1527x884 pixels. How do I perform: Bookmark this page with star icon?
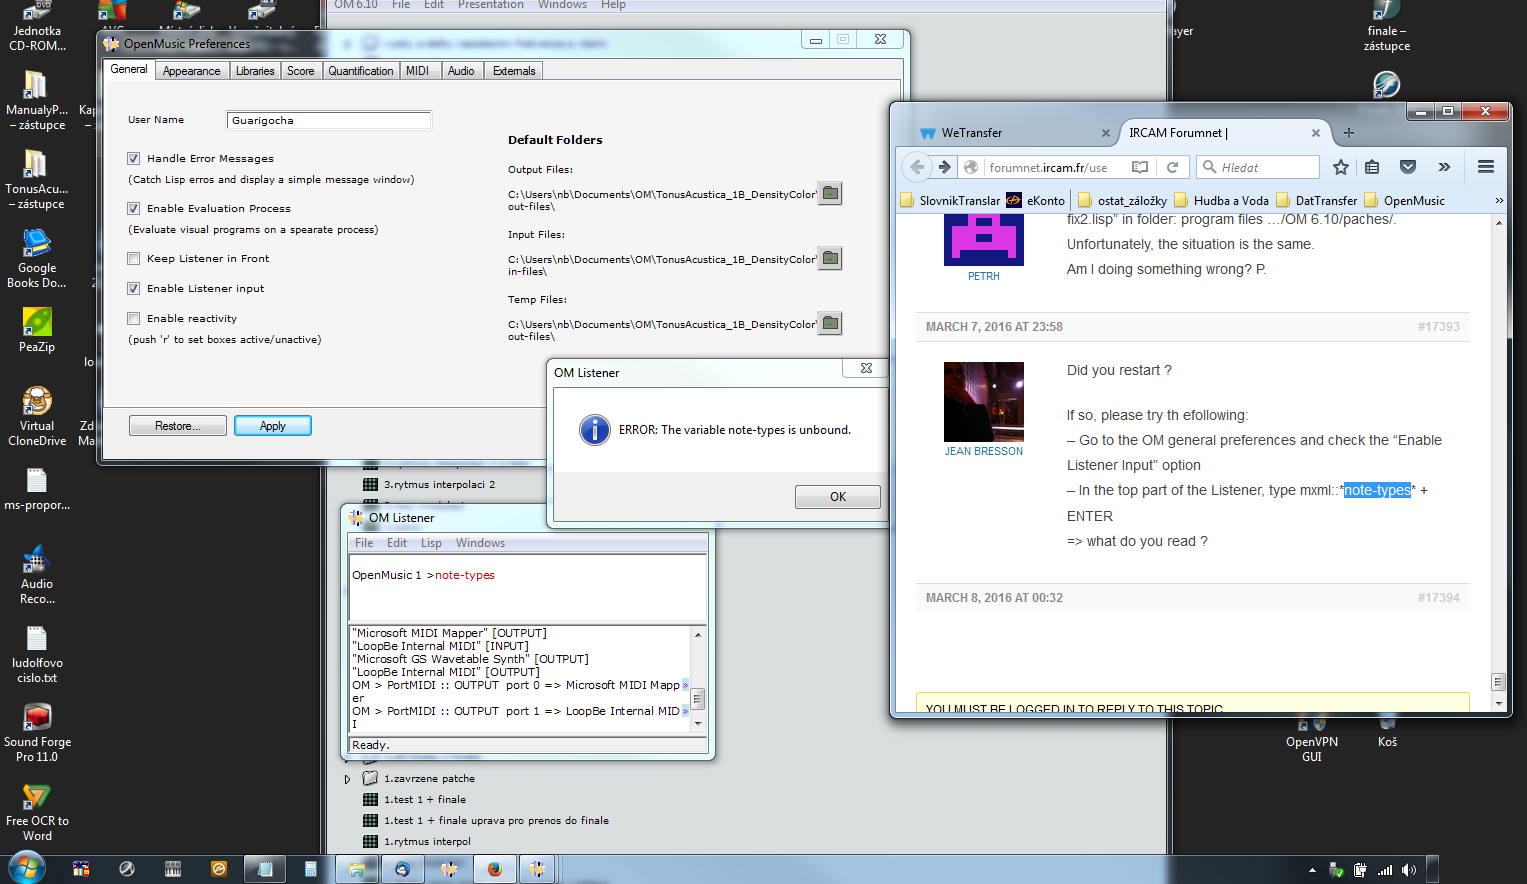tap(1341, 167)
